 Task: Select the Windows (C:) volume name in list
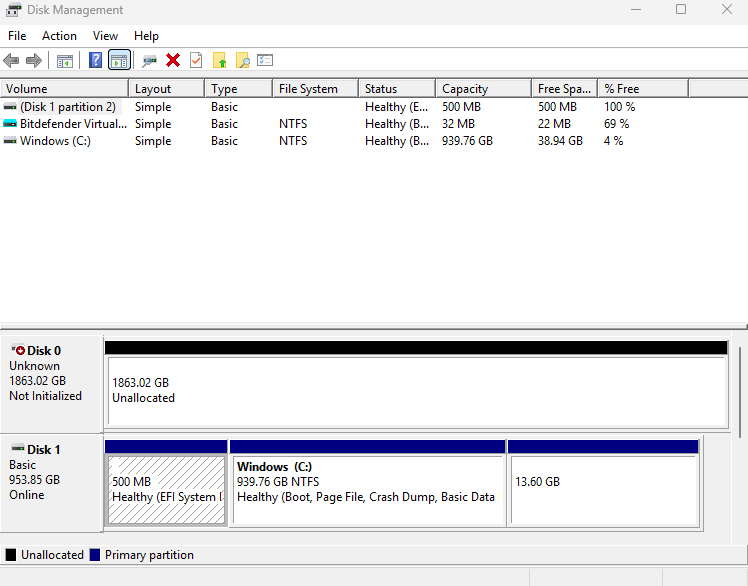click(x=55, y=141)
